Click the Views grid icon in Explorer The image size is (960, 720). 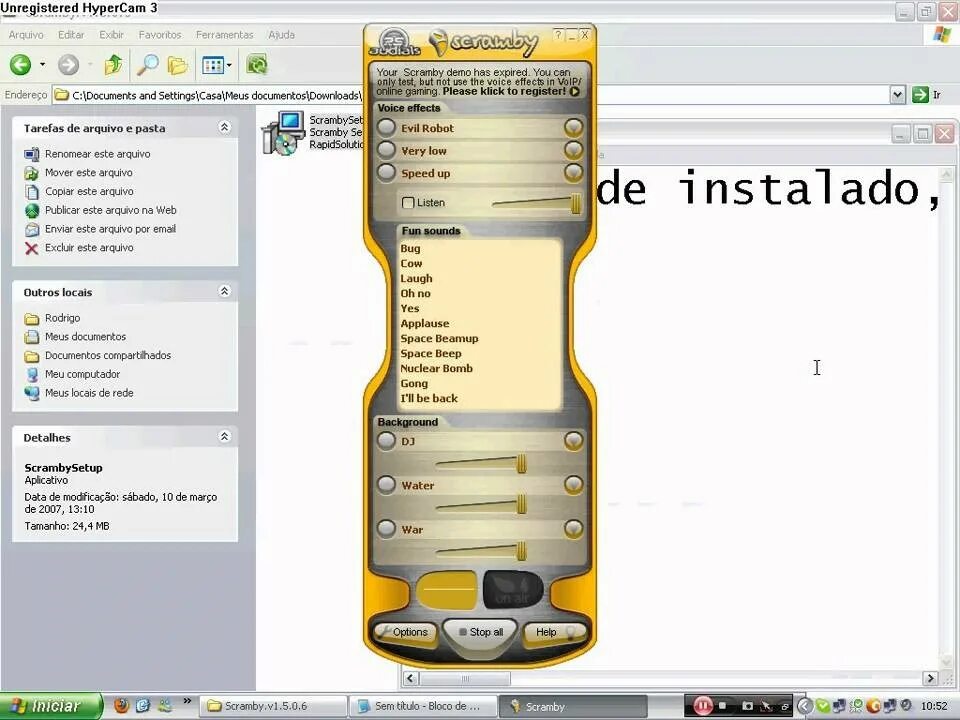(x=212, y=64)
